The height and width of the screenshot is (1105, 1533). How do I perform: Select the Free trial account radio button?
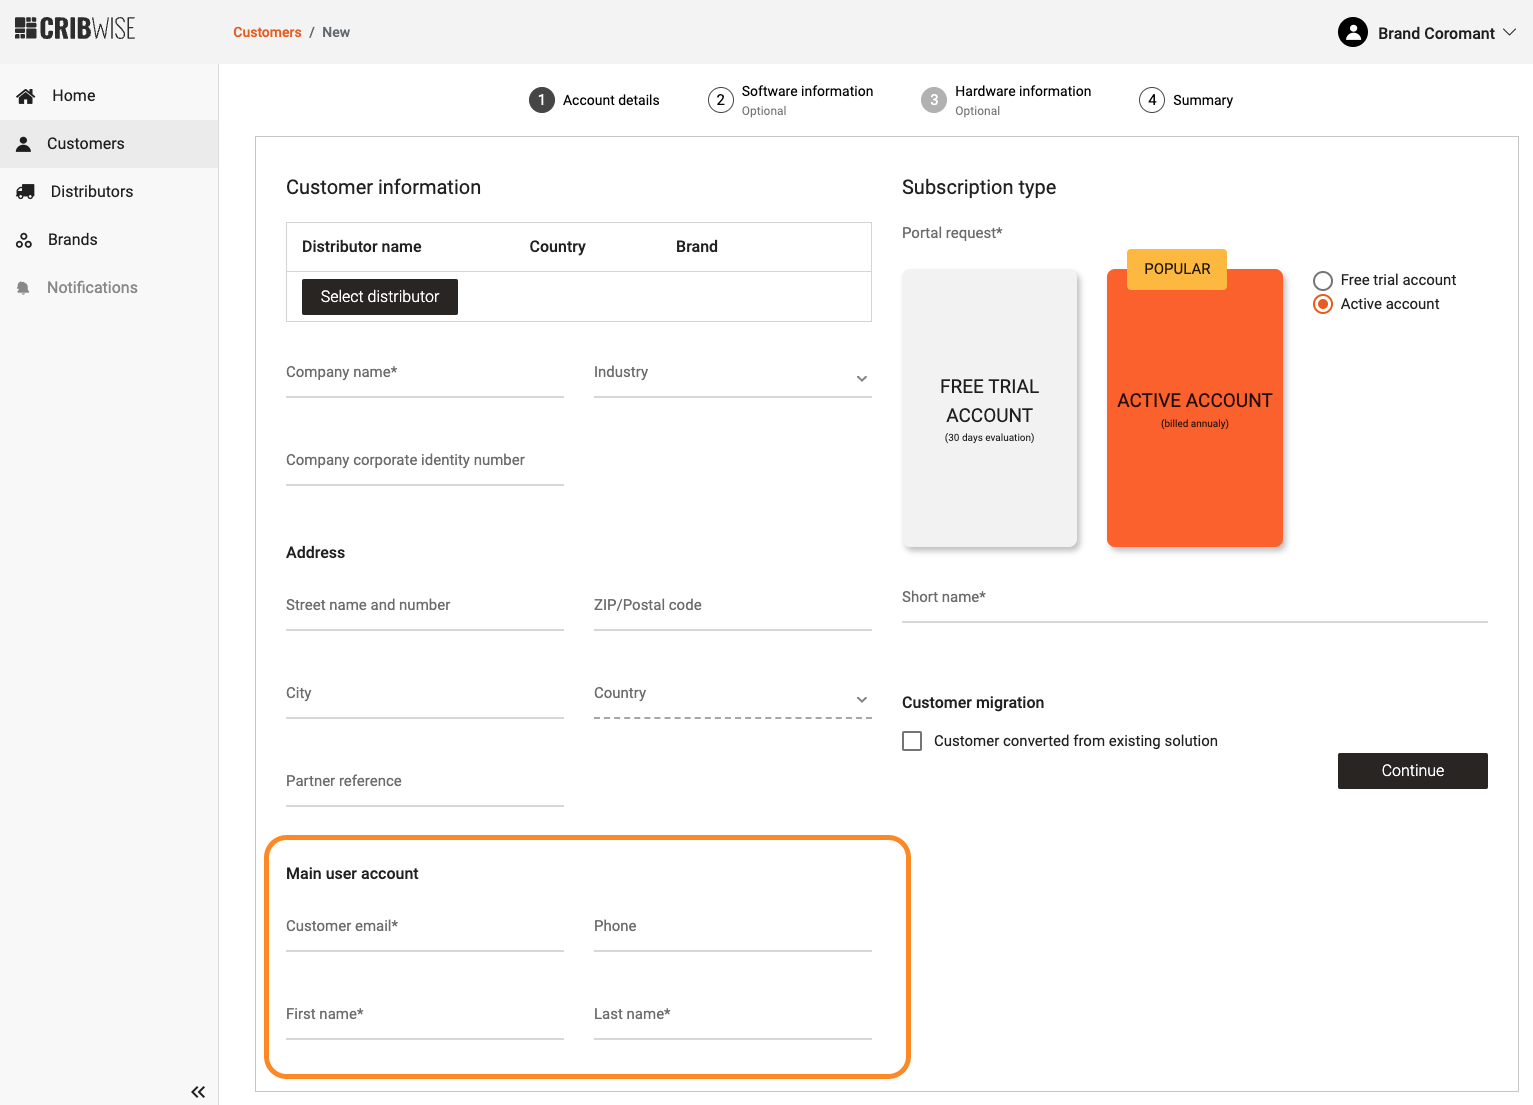[1323, 281]
